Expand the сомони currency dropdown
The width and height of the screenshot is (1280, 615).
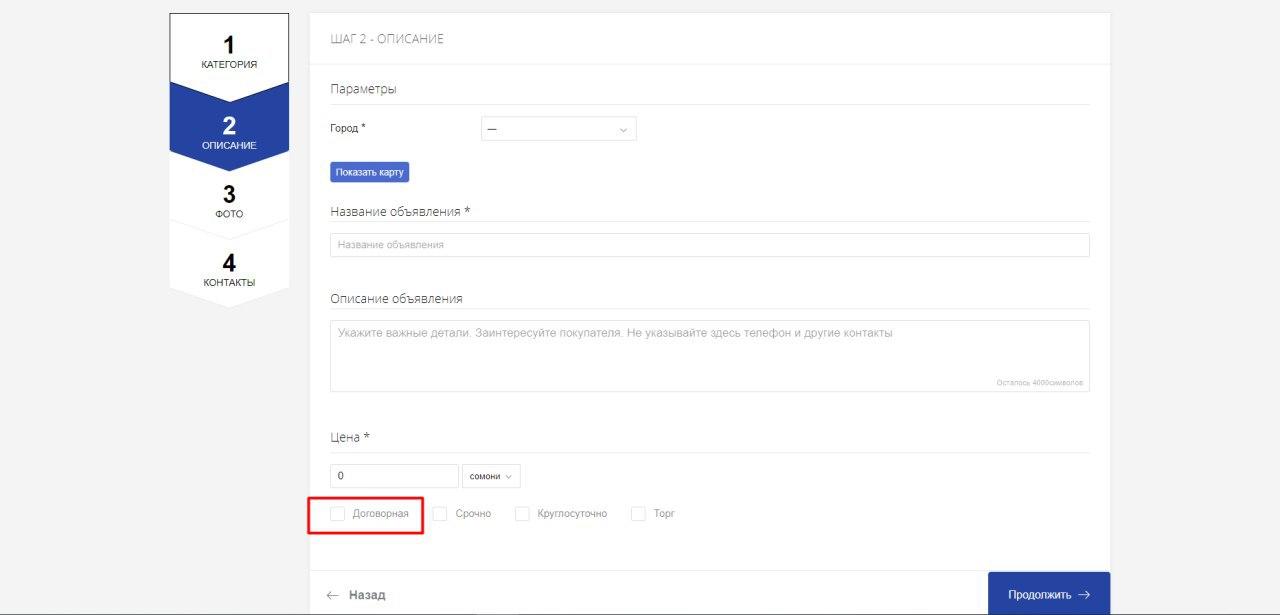pos(491,476)
